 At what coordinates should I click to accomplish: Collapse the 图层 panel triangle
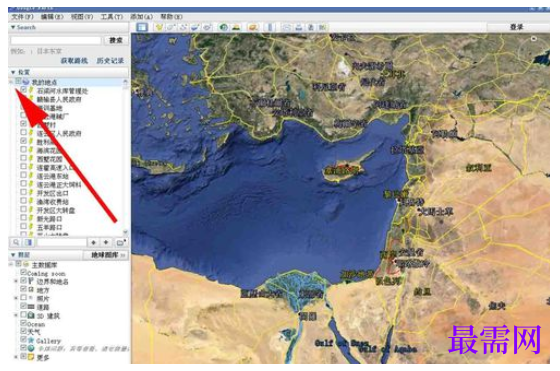(13, 255)
